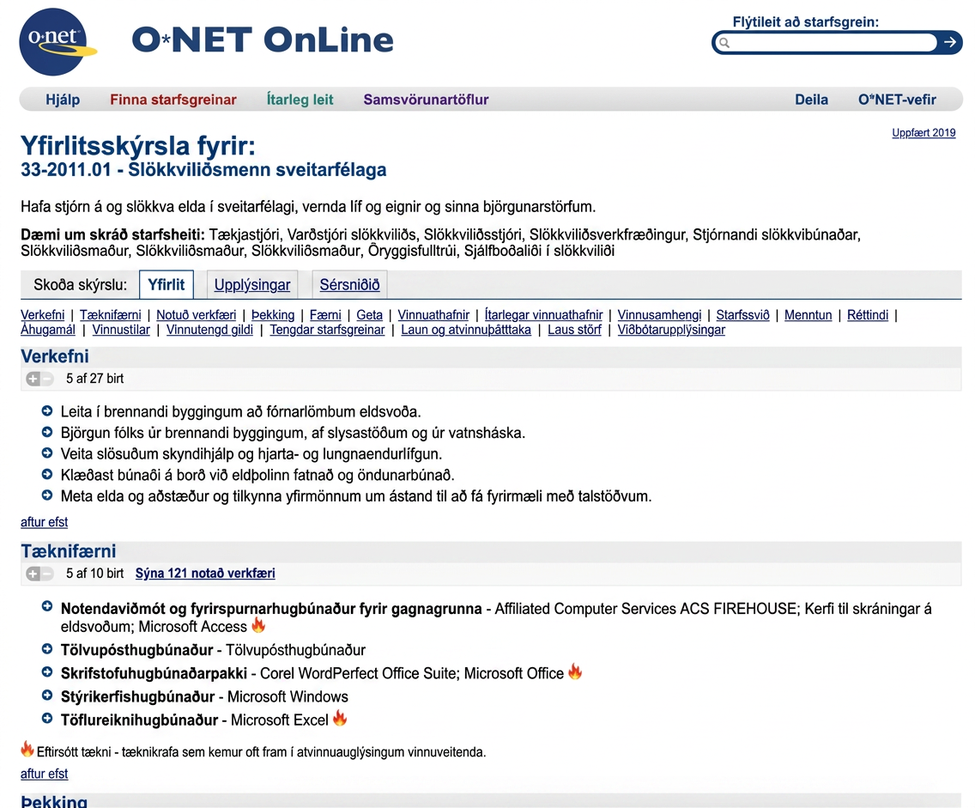Toggle plus/minus control in Tæknifærni section
This screenshot has height=808, width=975.
pyautogui.click(x=40, y=573)
